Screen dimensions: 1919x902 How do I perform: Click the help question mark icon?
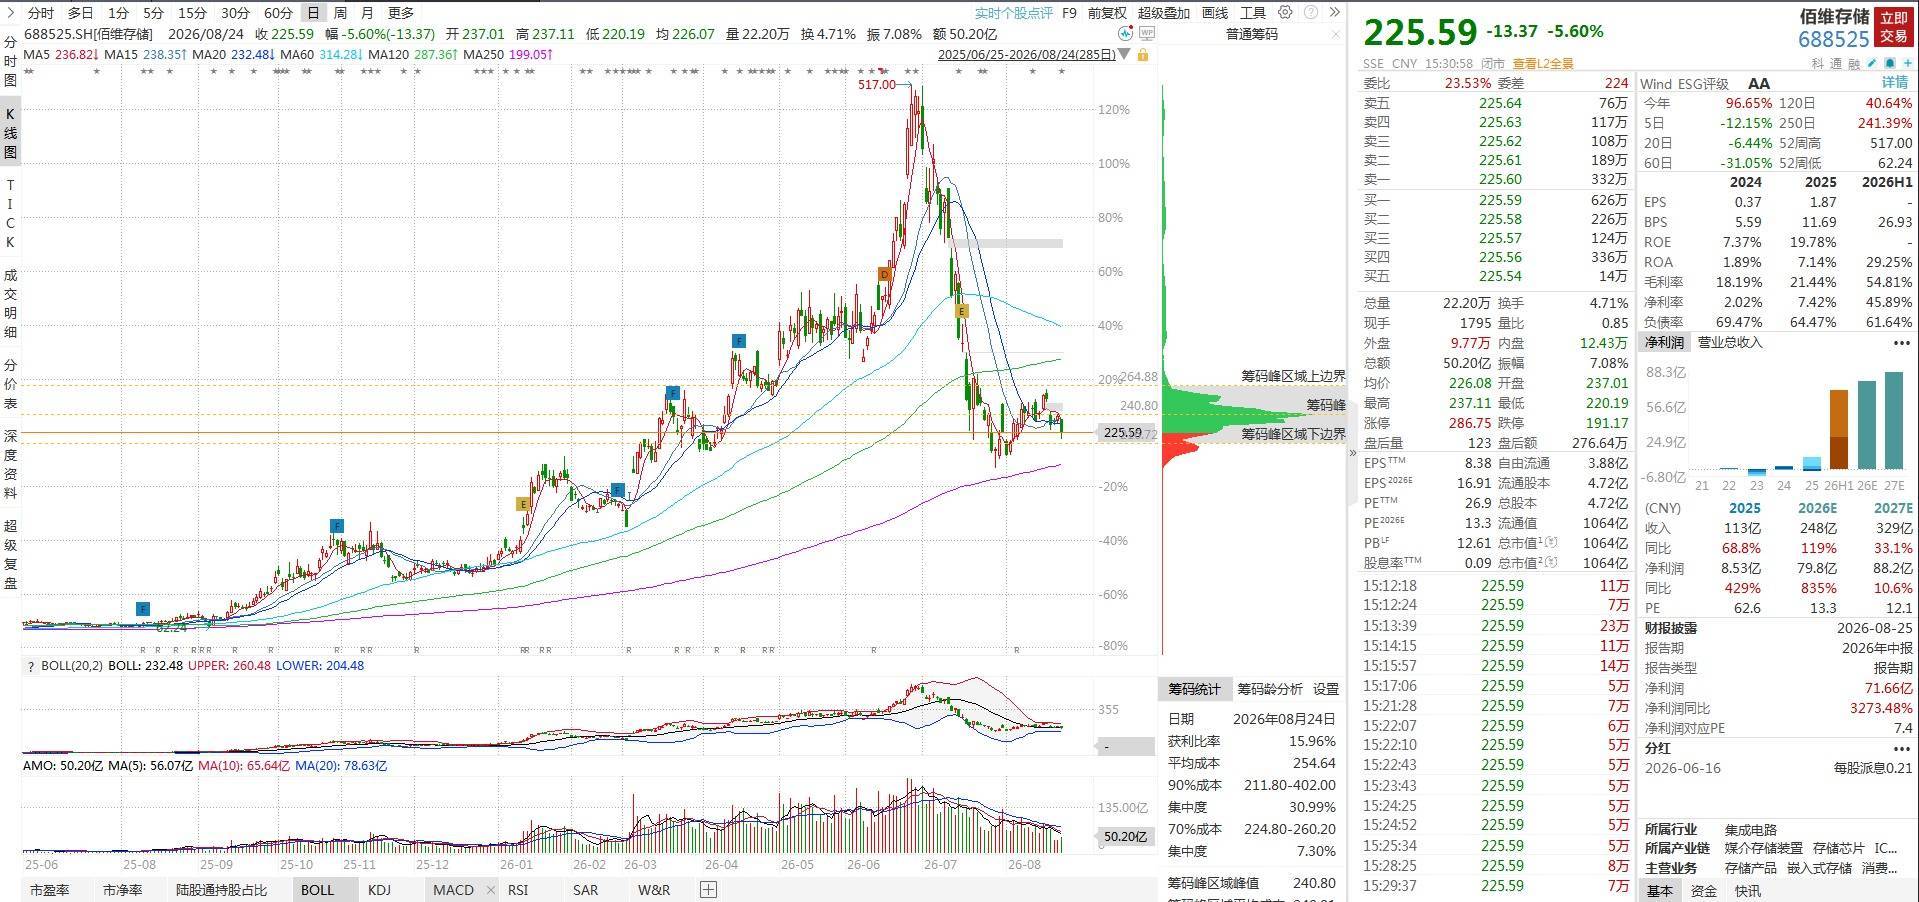tap(1310, 12)
